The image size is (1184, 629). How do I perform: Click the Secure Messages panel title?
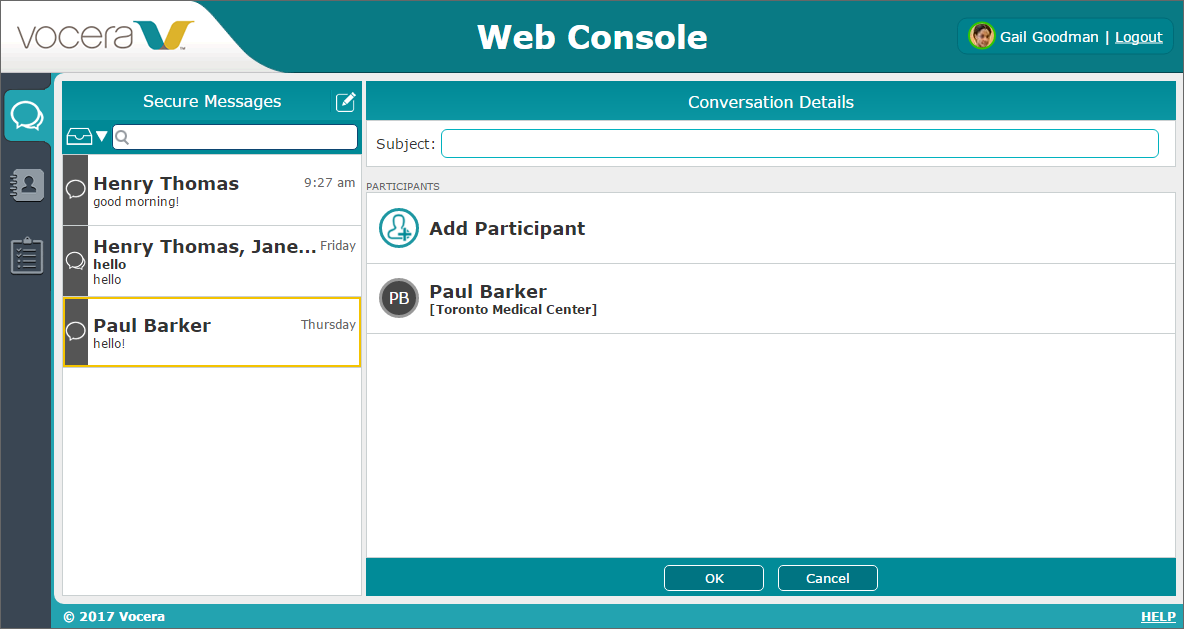click(212, 101)
